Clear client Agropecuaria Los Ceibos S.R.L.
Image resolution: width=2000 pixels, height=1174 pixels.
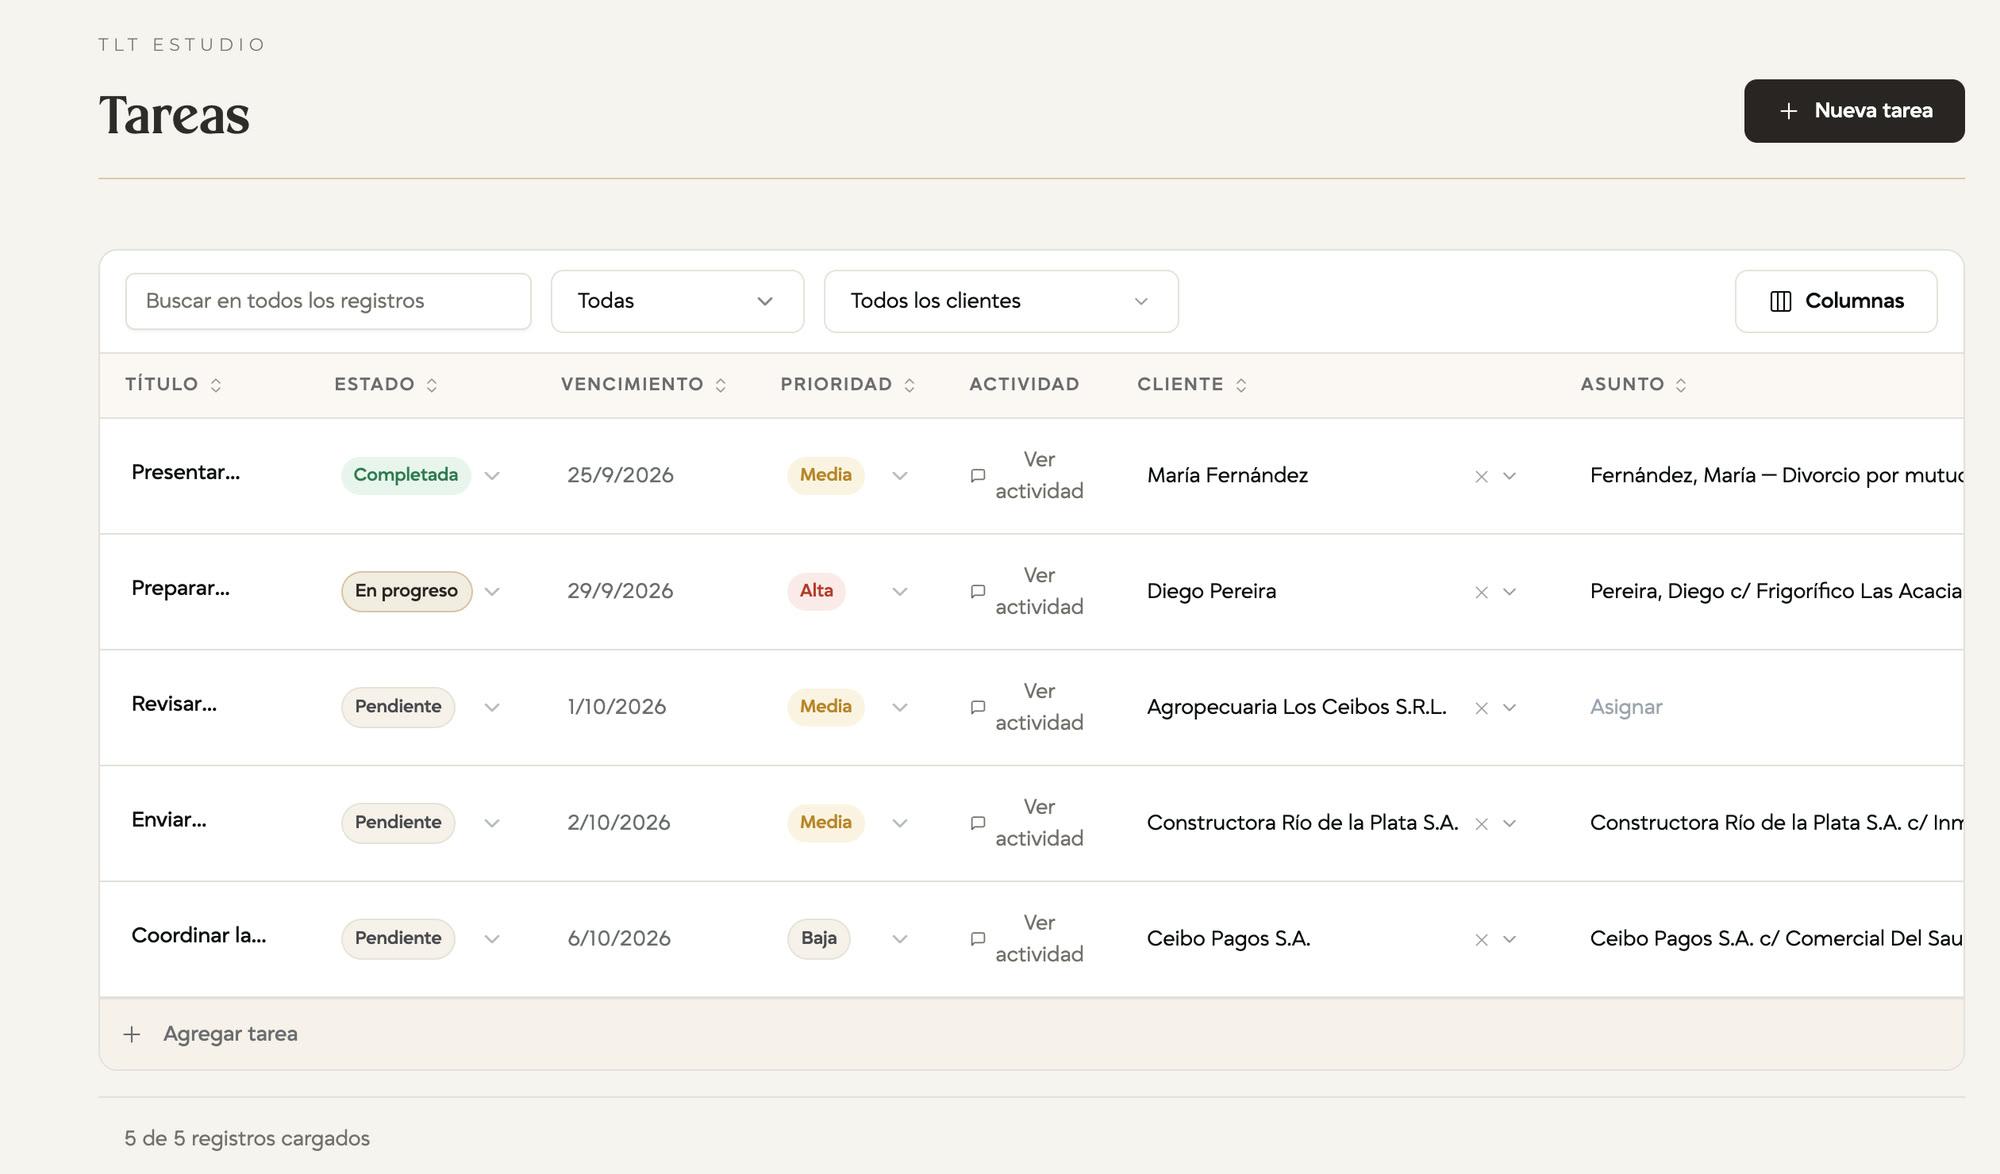pos(1481,708)
